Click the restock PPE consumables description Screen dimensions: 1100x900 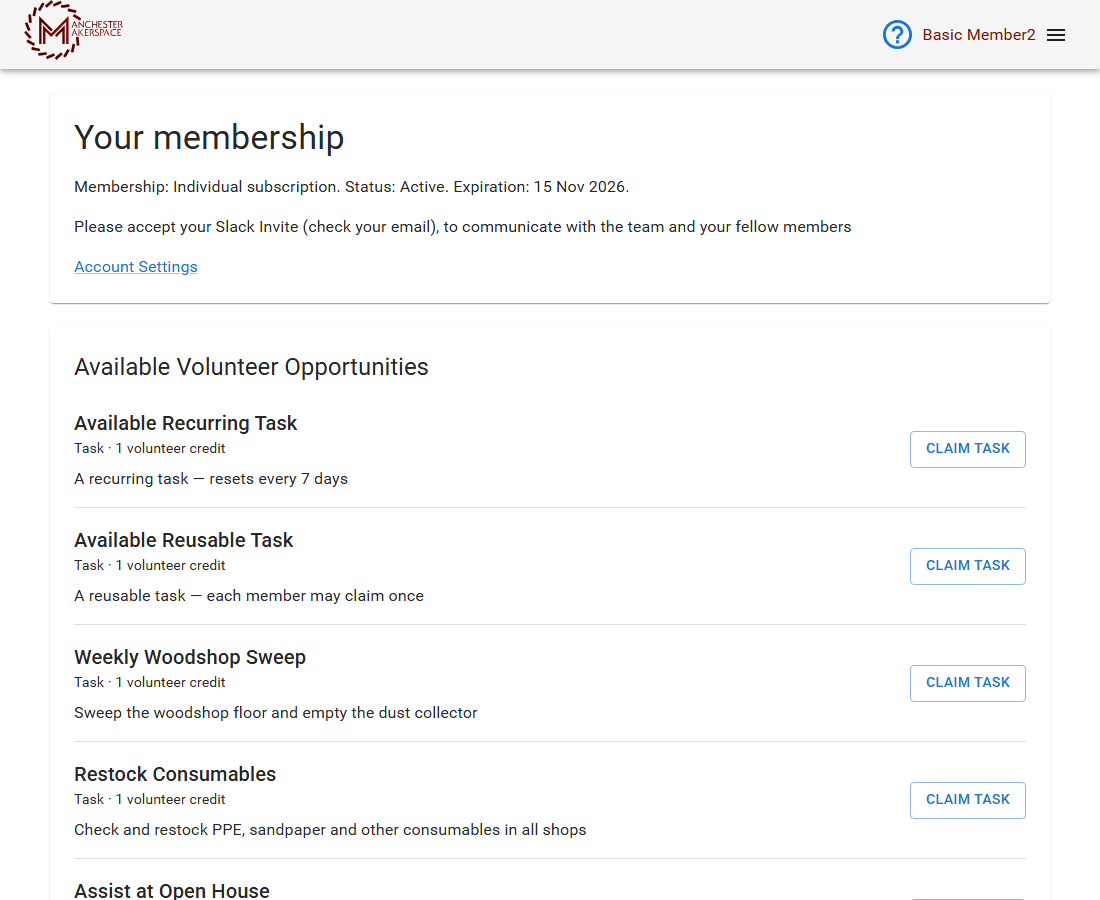[330, 830]
